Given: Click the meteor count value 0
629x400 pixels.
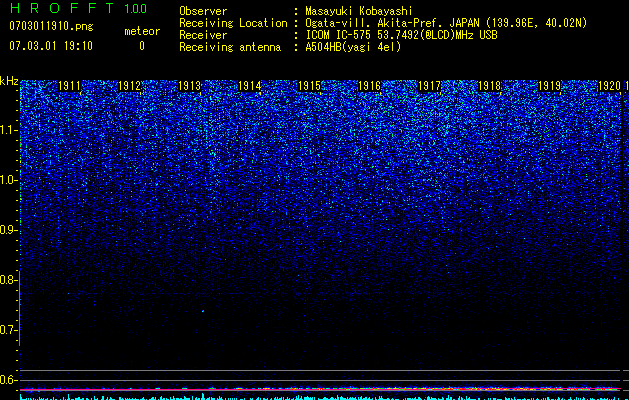Looking at the screenshot, I should 142,46.
